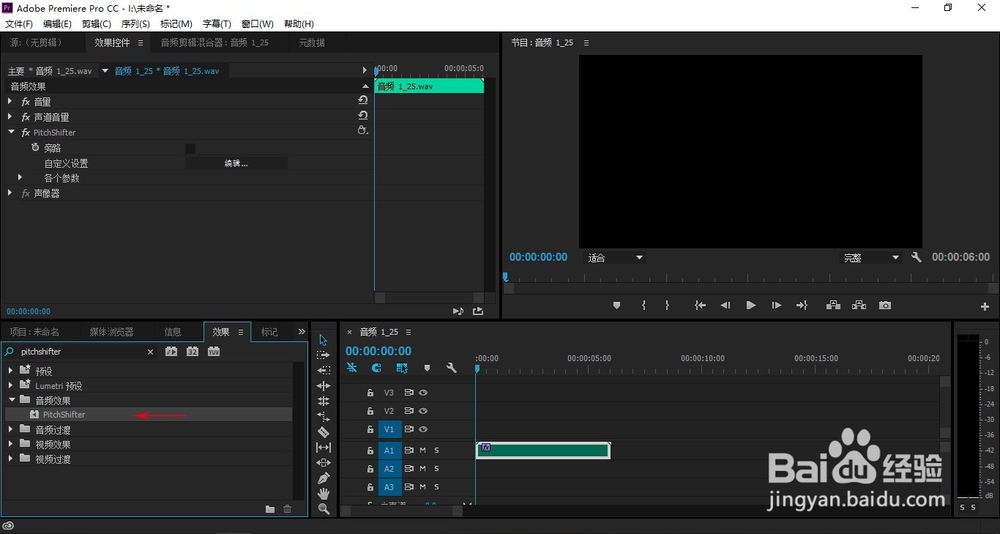Toggle V2 track output eye
This screenshot has height=534, width=1000.
(x=423, y=411)
